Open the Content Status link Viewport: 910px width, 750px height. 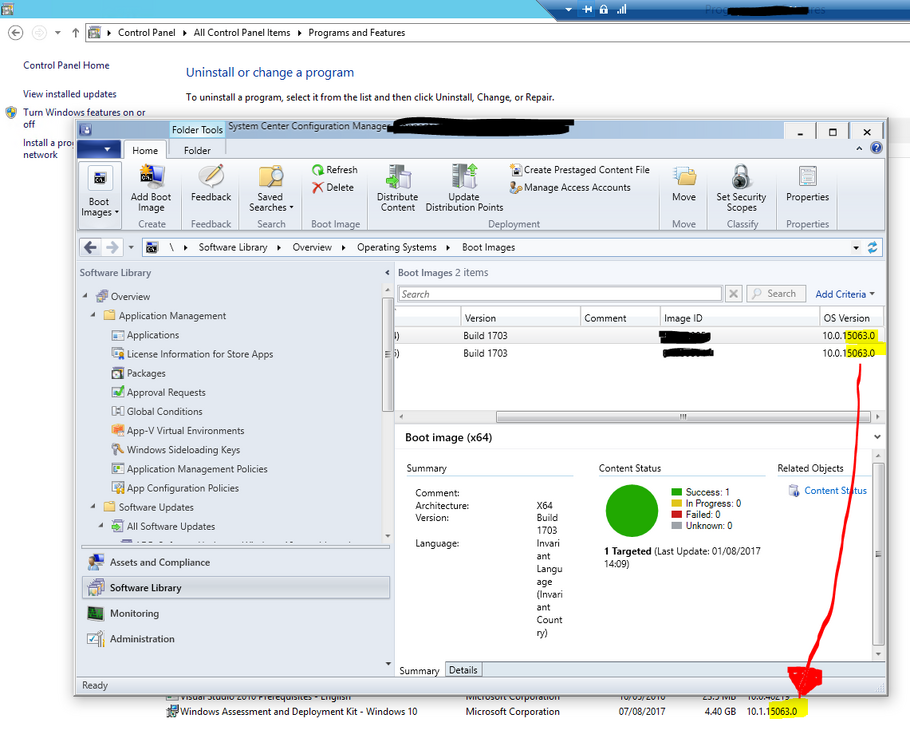click(835, 491)
